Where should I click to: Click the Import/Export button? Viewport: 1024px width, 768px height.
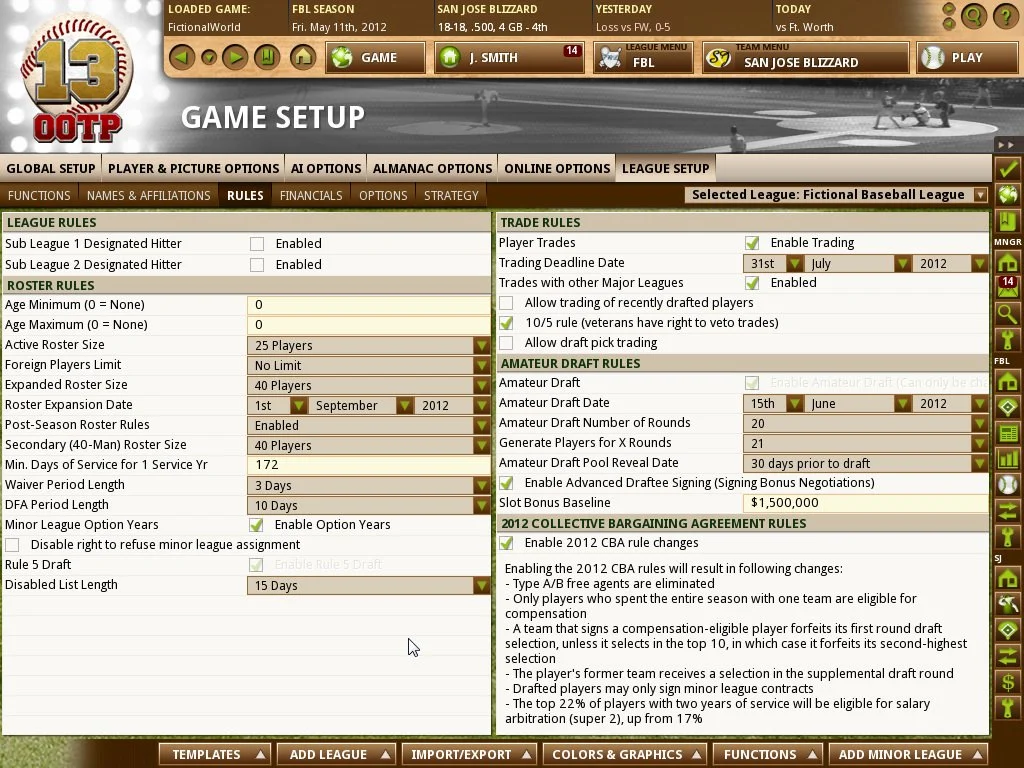[x=470, y=754]
